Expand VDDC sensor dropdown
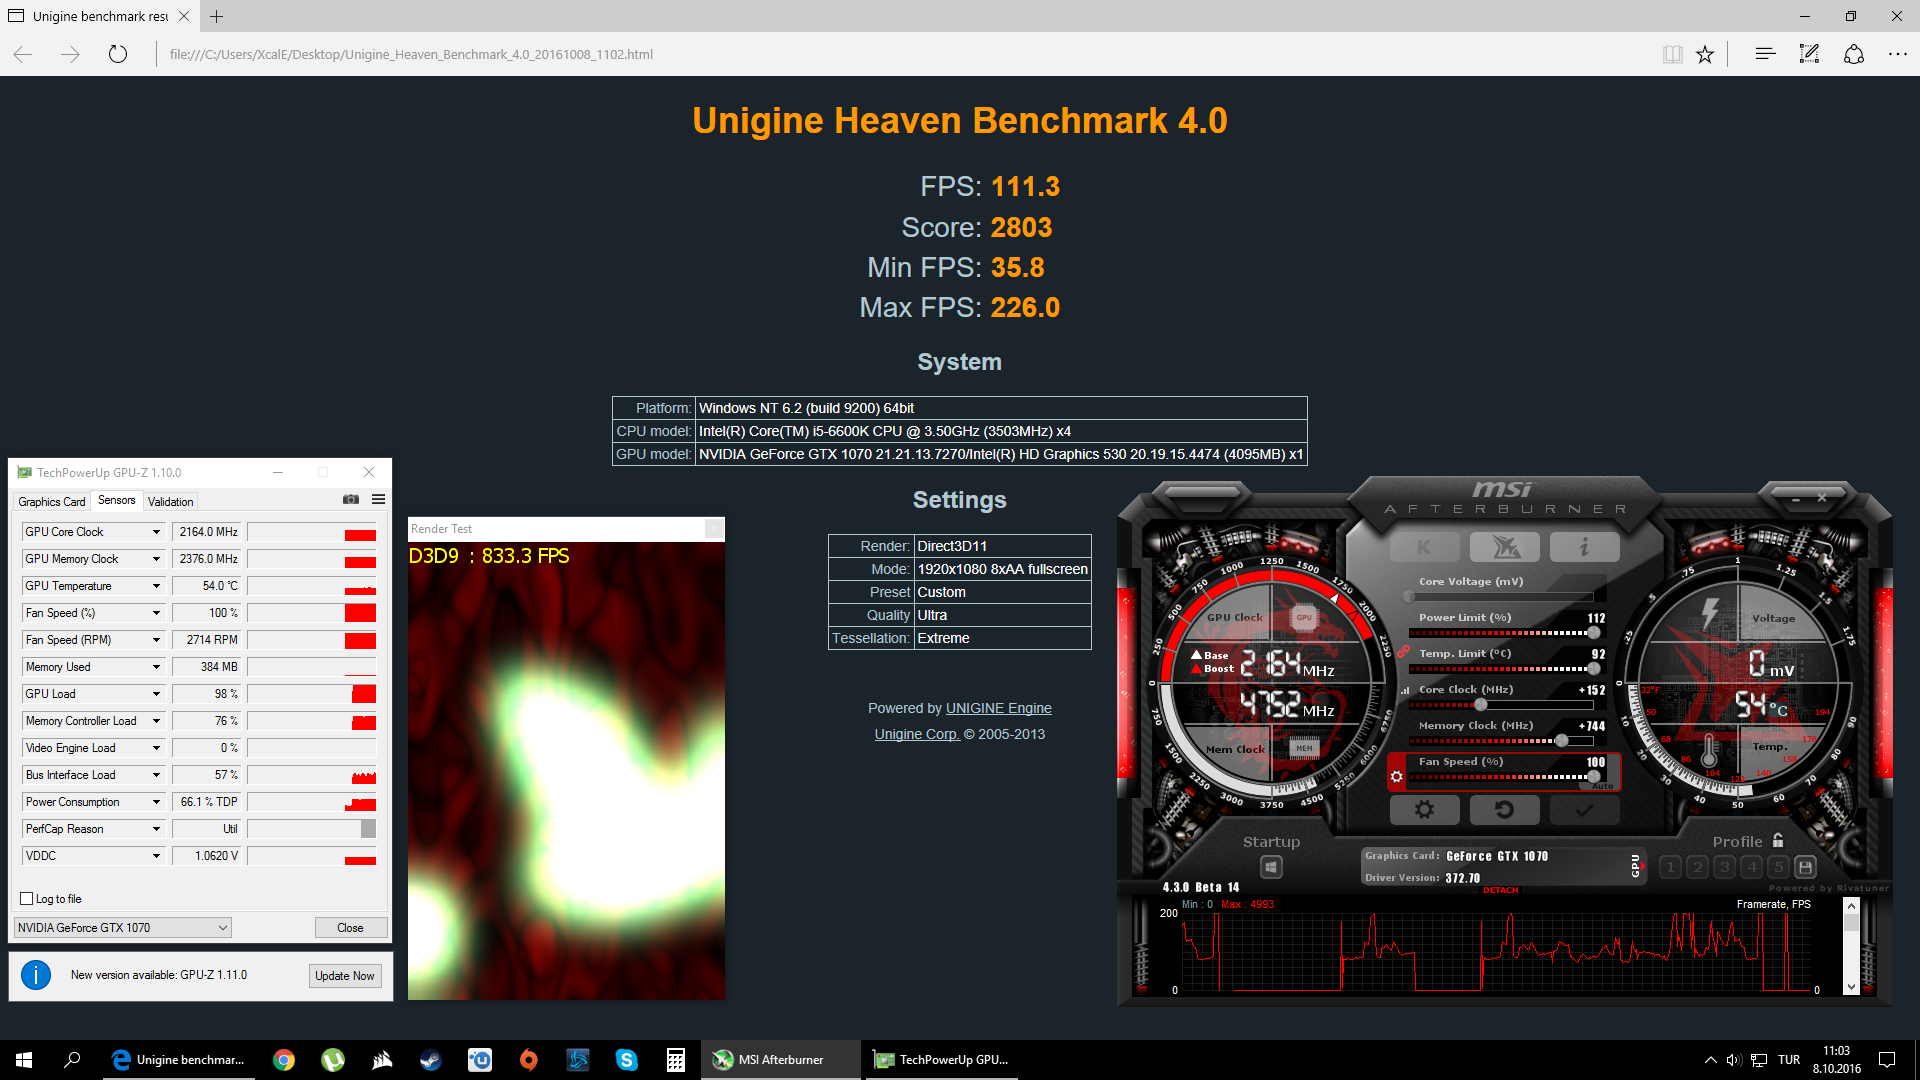 click(x=156, y=856)
